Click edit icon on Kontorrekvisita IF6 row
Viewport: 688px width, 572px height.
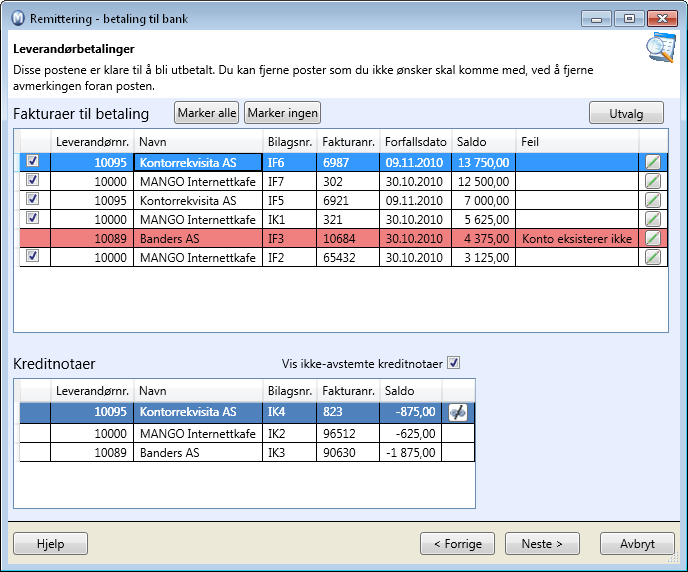[652, 162]
